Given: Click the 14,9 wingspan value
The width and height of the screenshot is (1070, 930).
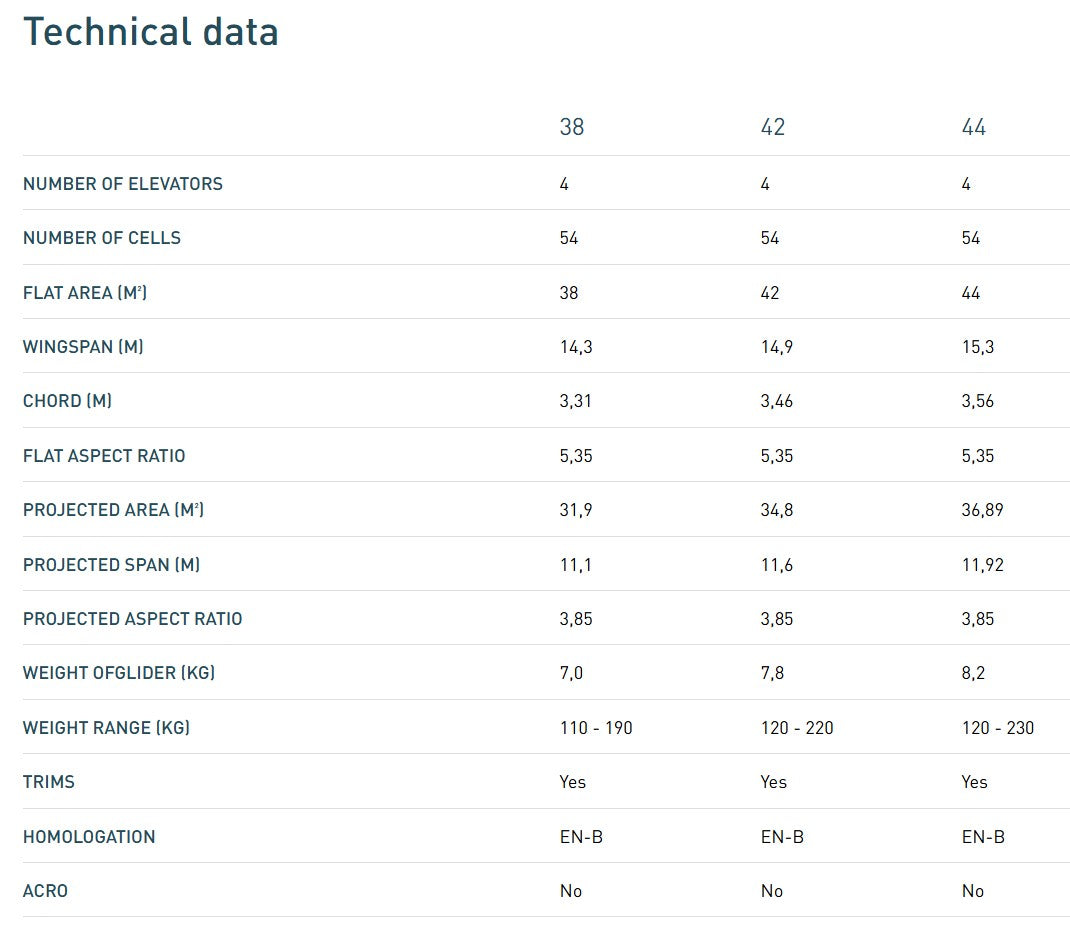Looking at the screenshot, I should (x=777, y=347).
